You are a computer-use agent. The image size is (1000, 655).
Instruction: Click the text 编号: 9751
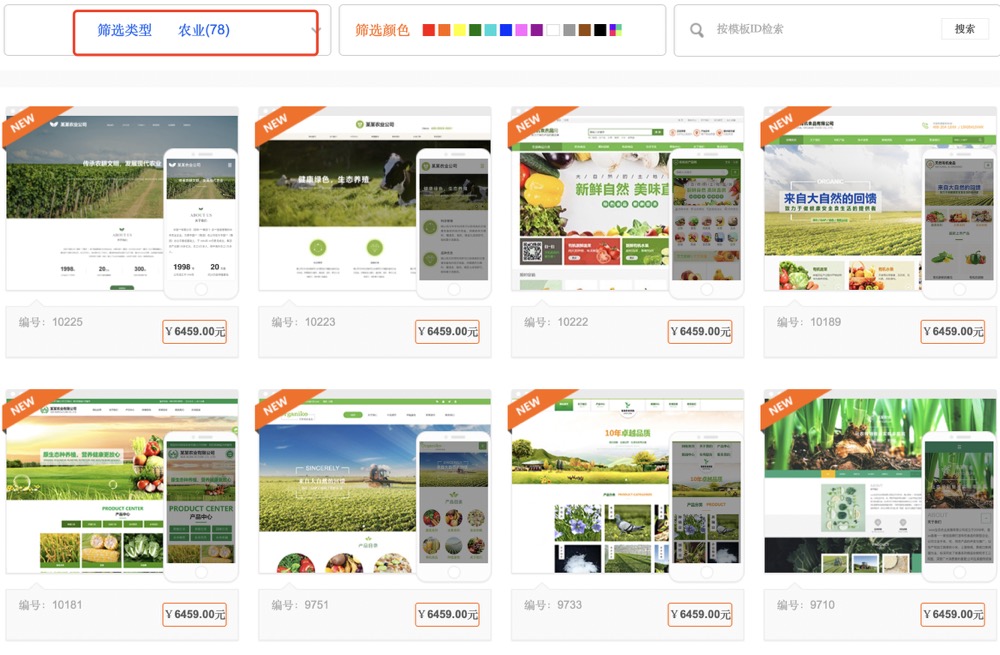[300, 605]
